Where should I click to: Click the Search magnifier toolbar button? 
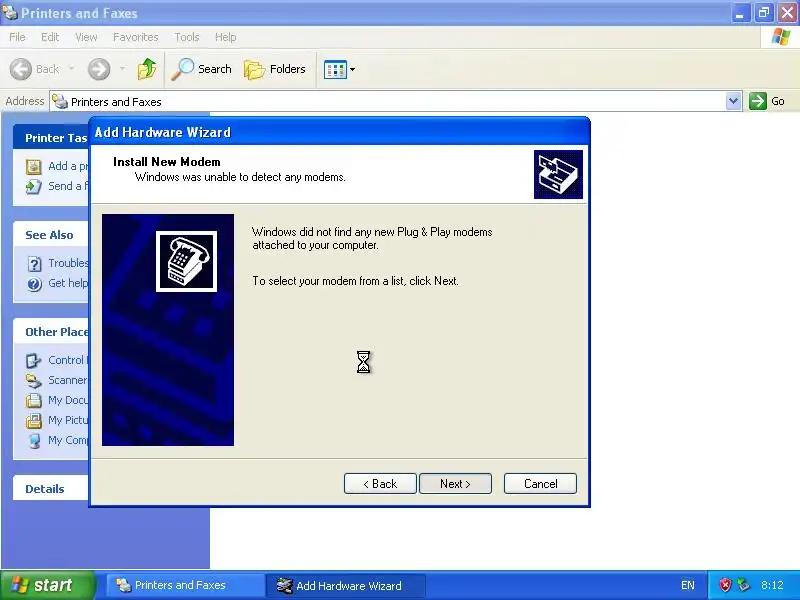(201, 69)
